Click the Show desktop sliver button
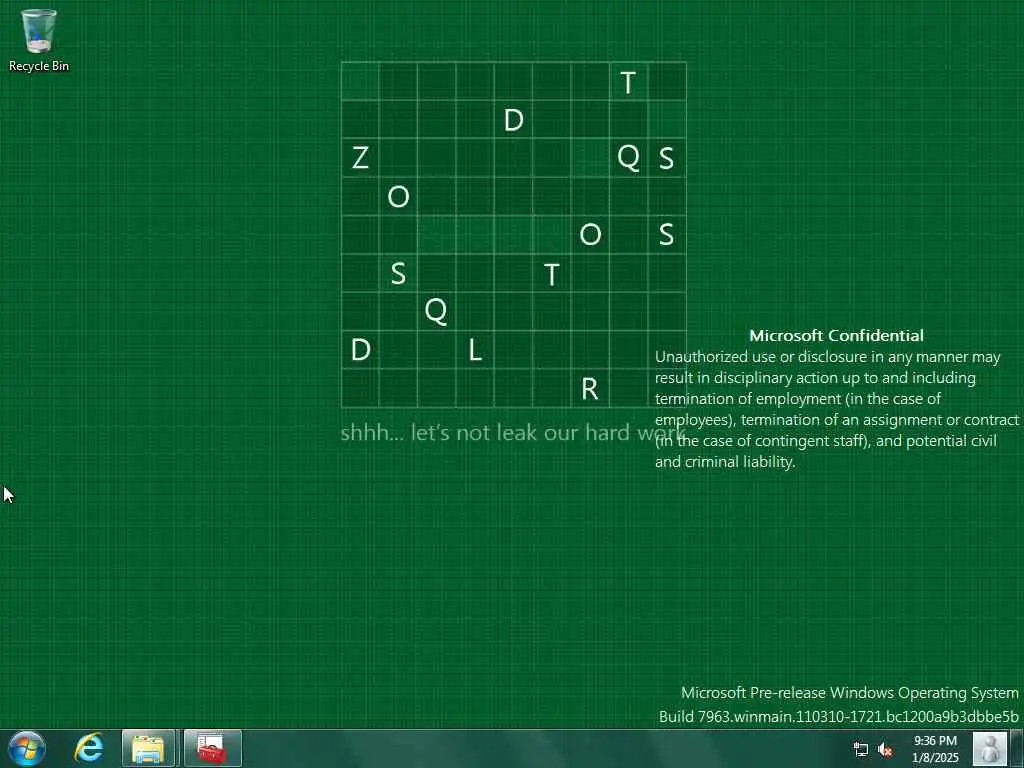Viewport: 1024px width, 768px height. pos(1017,748)
